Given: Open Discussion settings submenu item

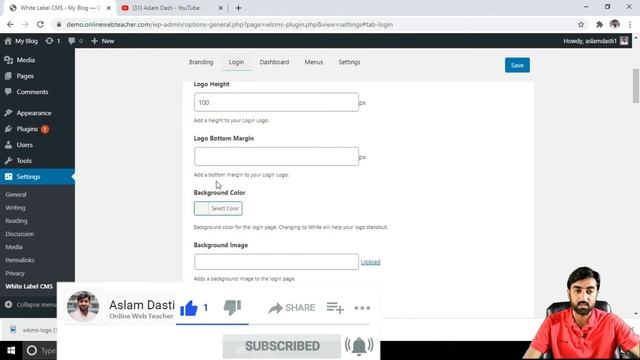Looking at the screenshot, I should [20, 234].
